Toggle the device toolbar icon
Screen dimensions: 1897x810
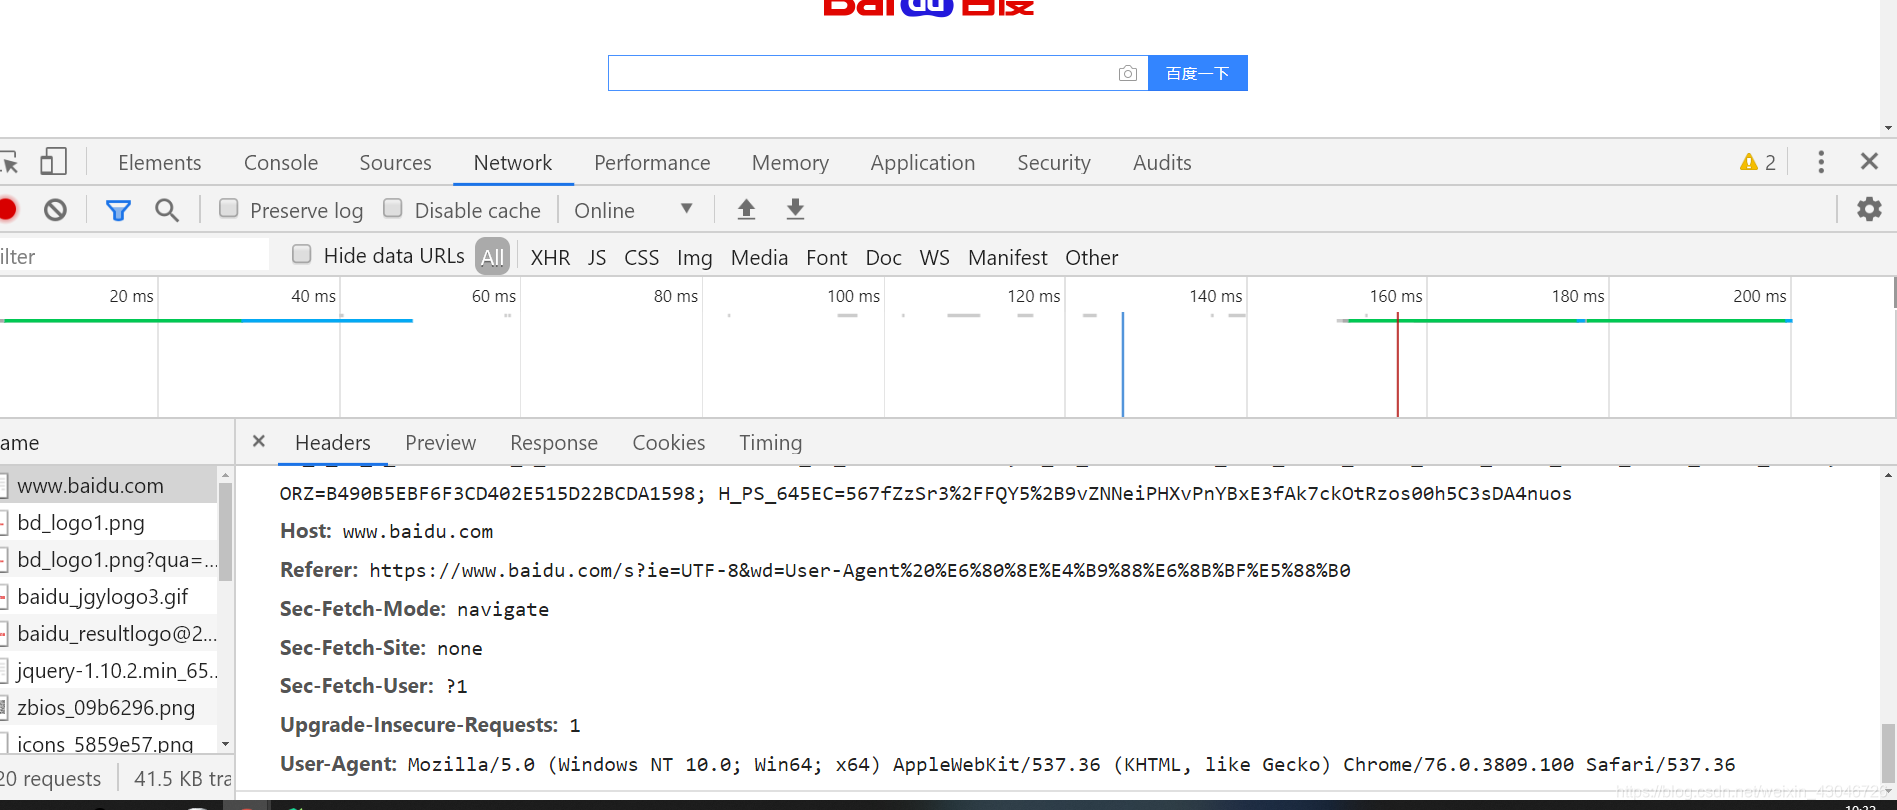(53, 162)
